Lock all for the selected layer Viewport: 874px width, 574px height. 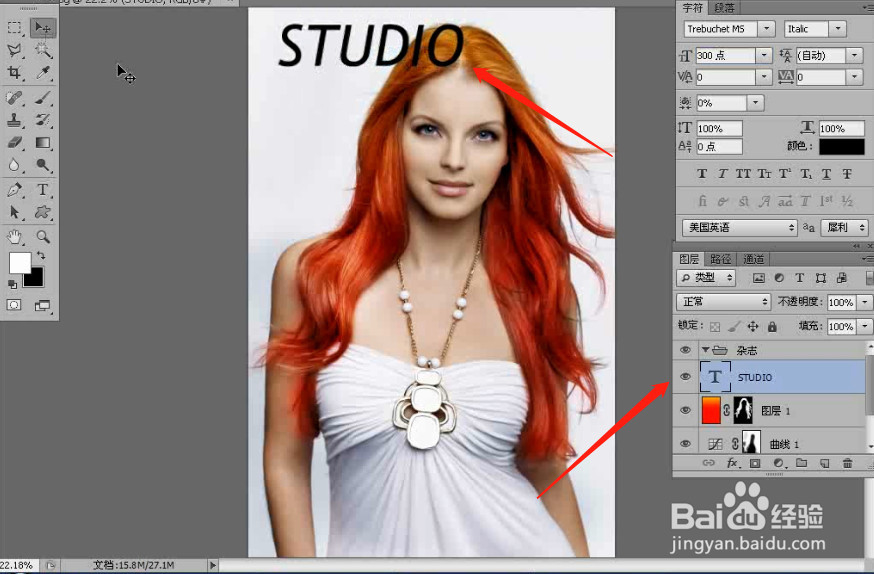(x=772, y=327)
